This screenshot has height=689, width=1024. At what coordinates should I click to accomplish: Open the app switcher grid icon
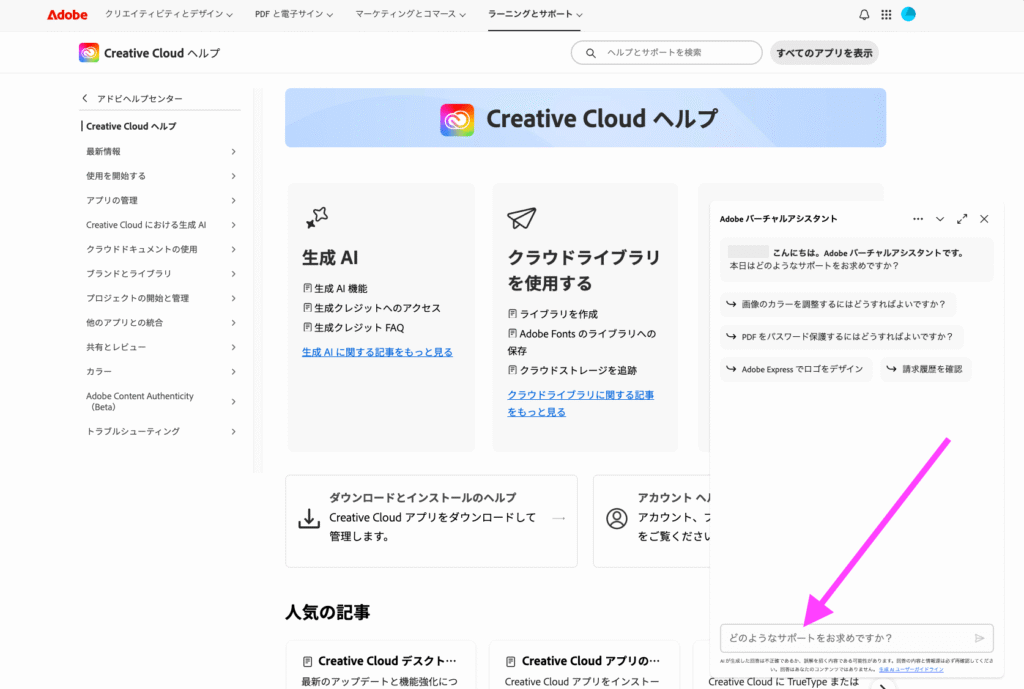(x=886, y=14)
